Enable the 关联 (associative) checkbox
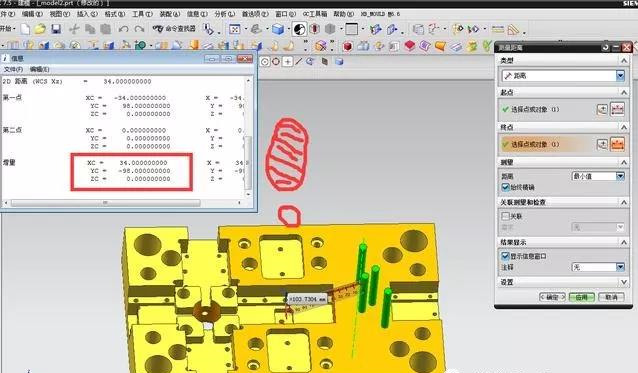 pos(505,216)
